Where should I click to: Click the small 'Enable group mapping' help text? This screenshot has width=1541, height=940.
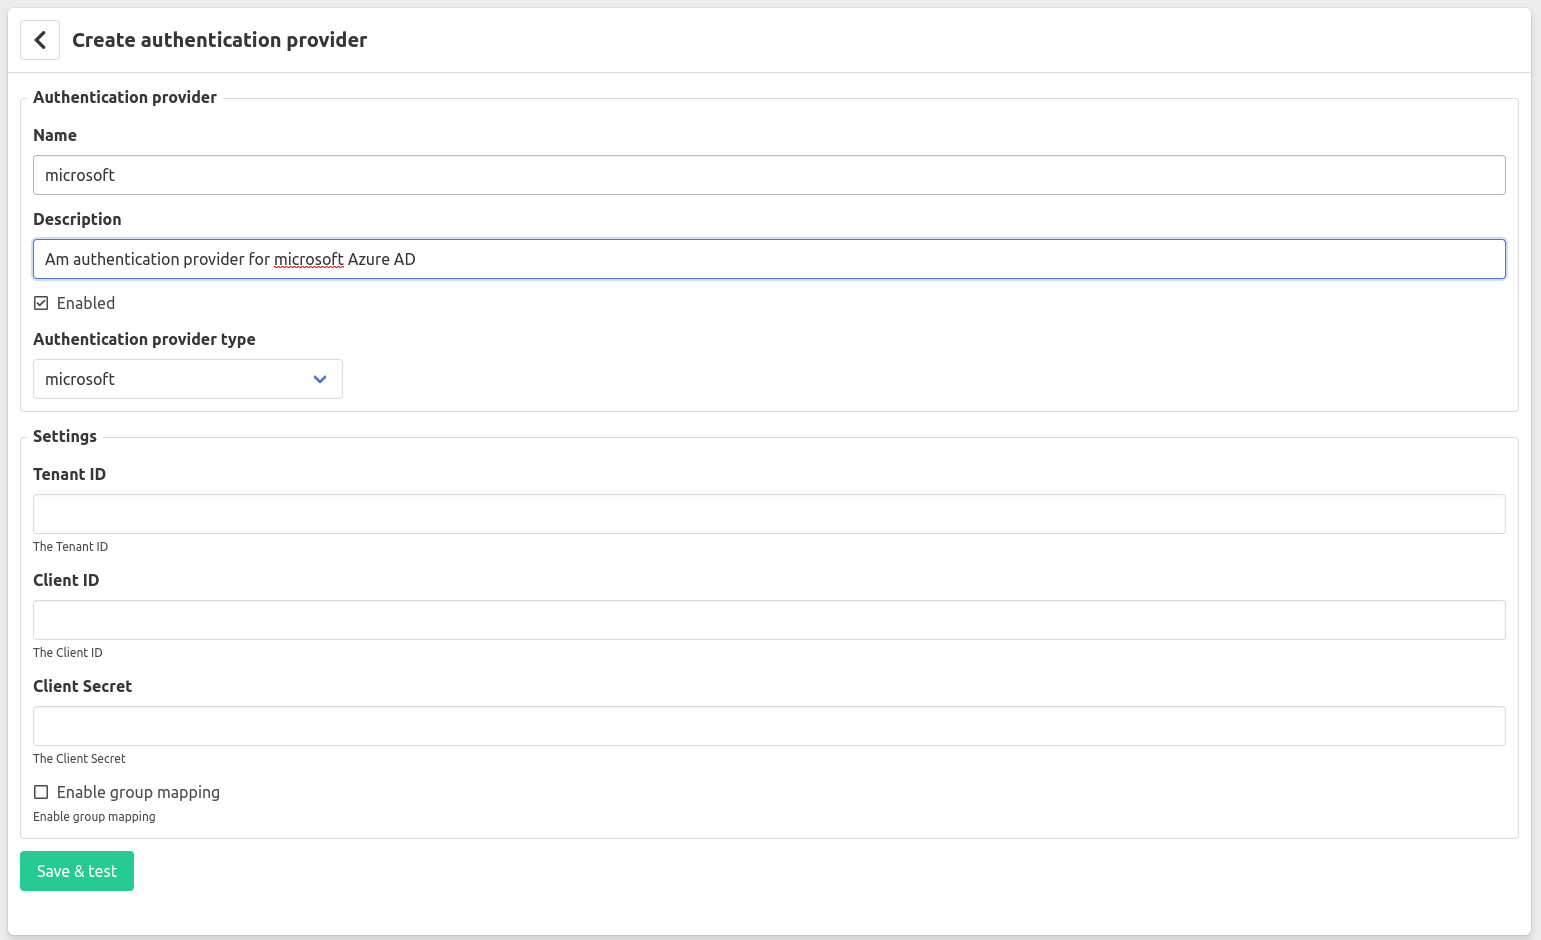(x=94, y=817)
